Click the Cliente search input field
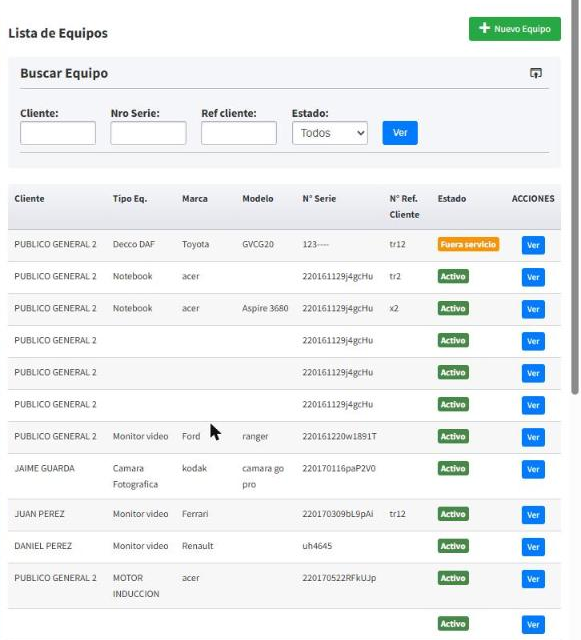The width and height of the screenshot is (581, 640). click(x=58, y=133)
